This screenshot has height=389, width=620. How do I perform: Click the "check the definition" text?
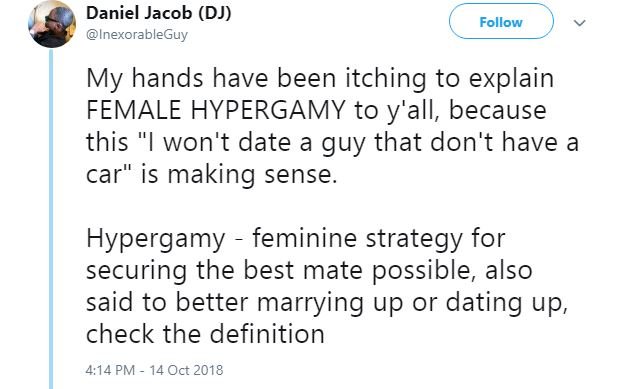[x=205, y=334]
